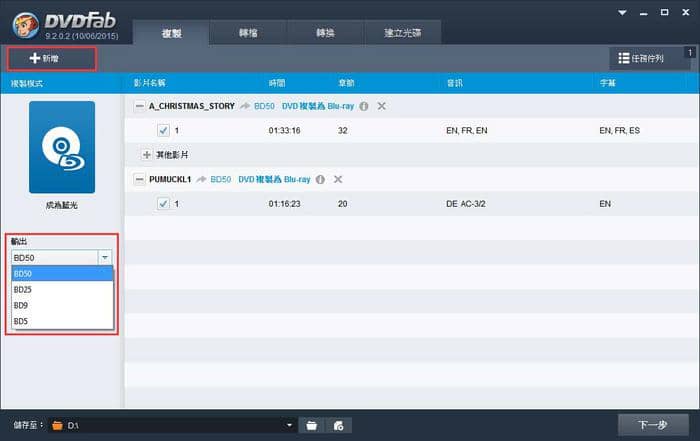
Task: Click the 音訊 audio column header
Action: coord(455,83)
